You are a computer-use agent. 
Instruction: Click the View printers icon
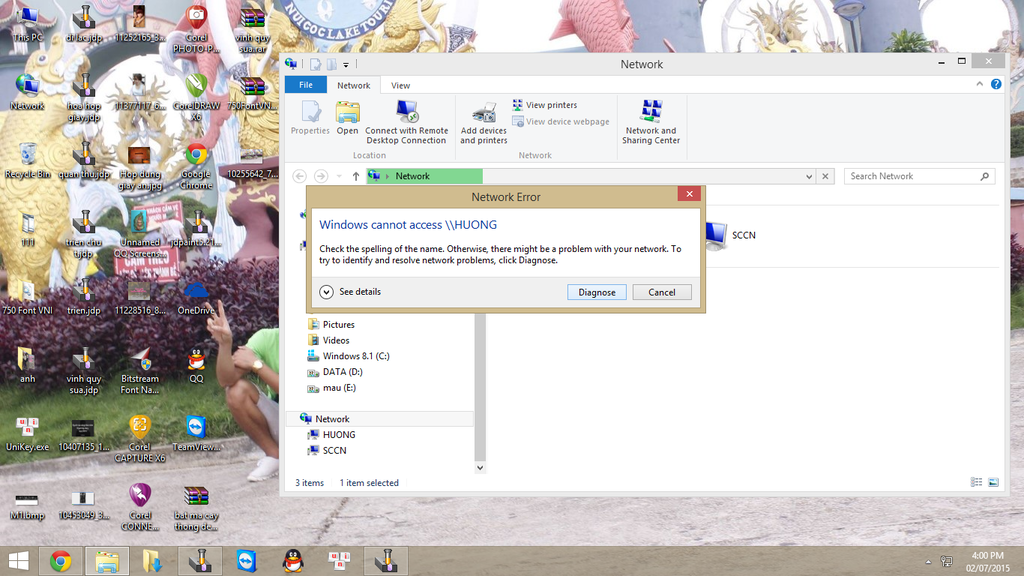[518, 105]
